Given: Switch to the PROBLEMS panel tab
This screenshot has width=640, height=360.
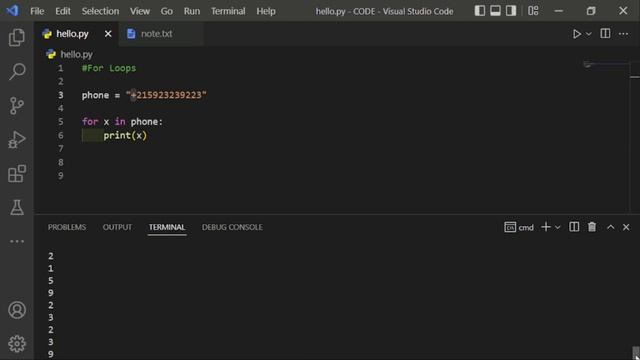Looking at the screenshot, I should tap(67, 227).
